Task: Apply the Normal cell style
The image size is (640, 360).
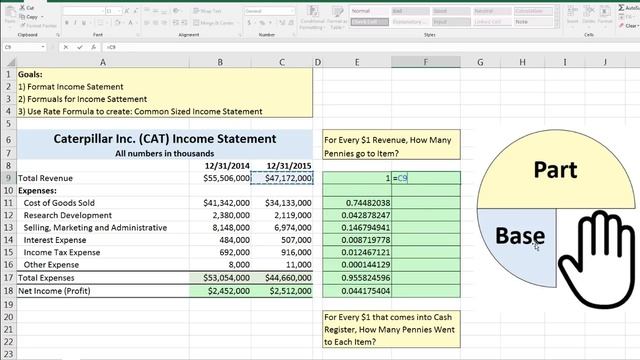Action: pos(369,11)
